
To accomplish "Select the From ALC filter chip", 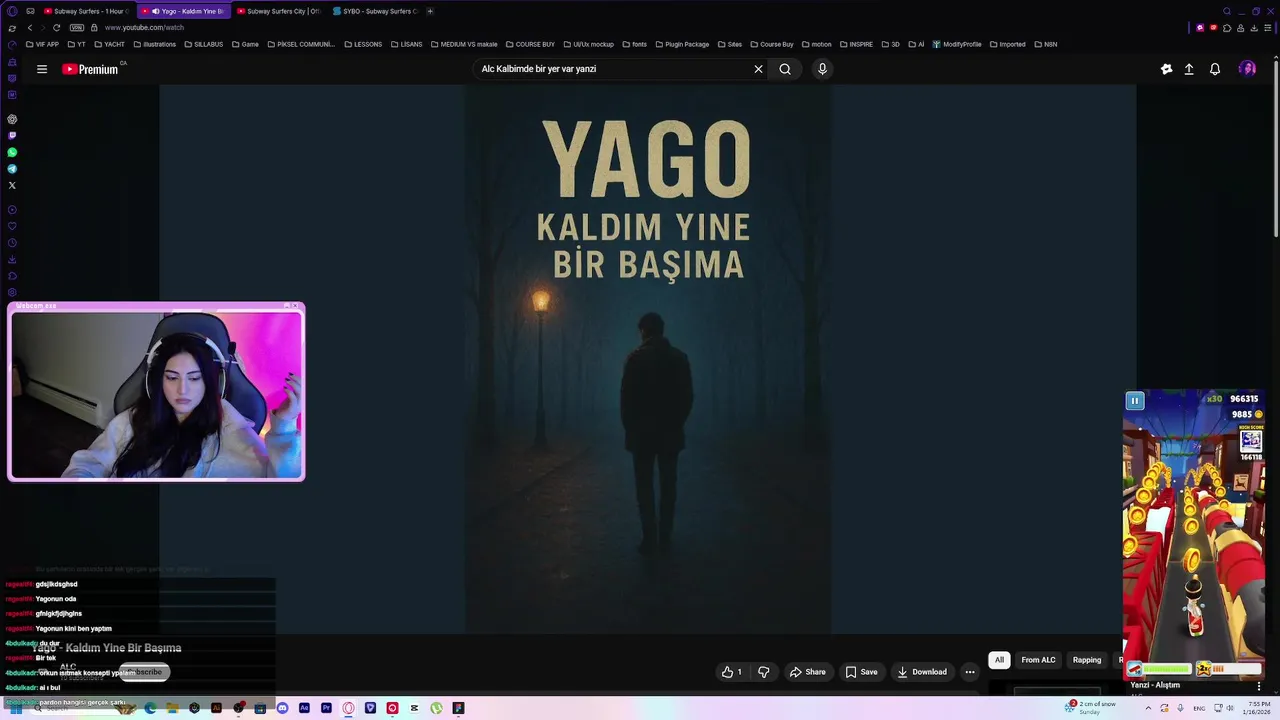I will (1038, 660).
